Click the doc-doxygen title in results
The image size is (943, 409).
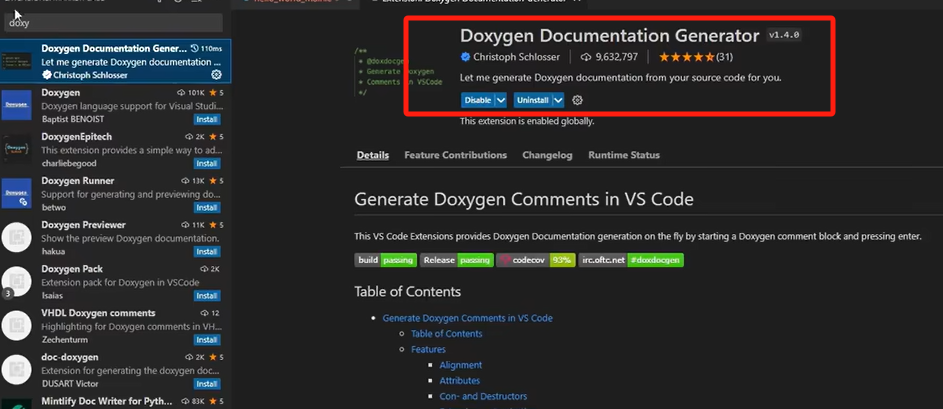(x=70, y=357)
